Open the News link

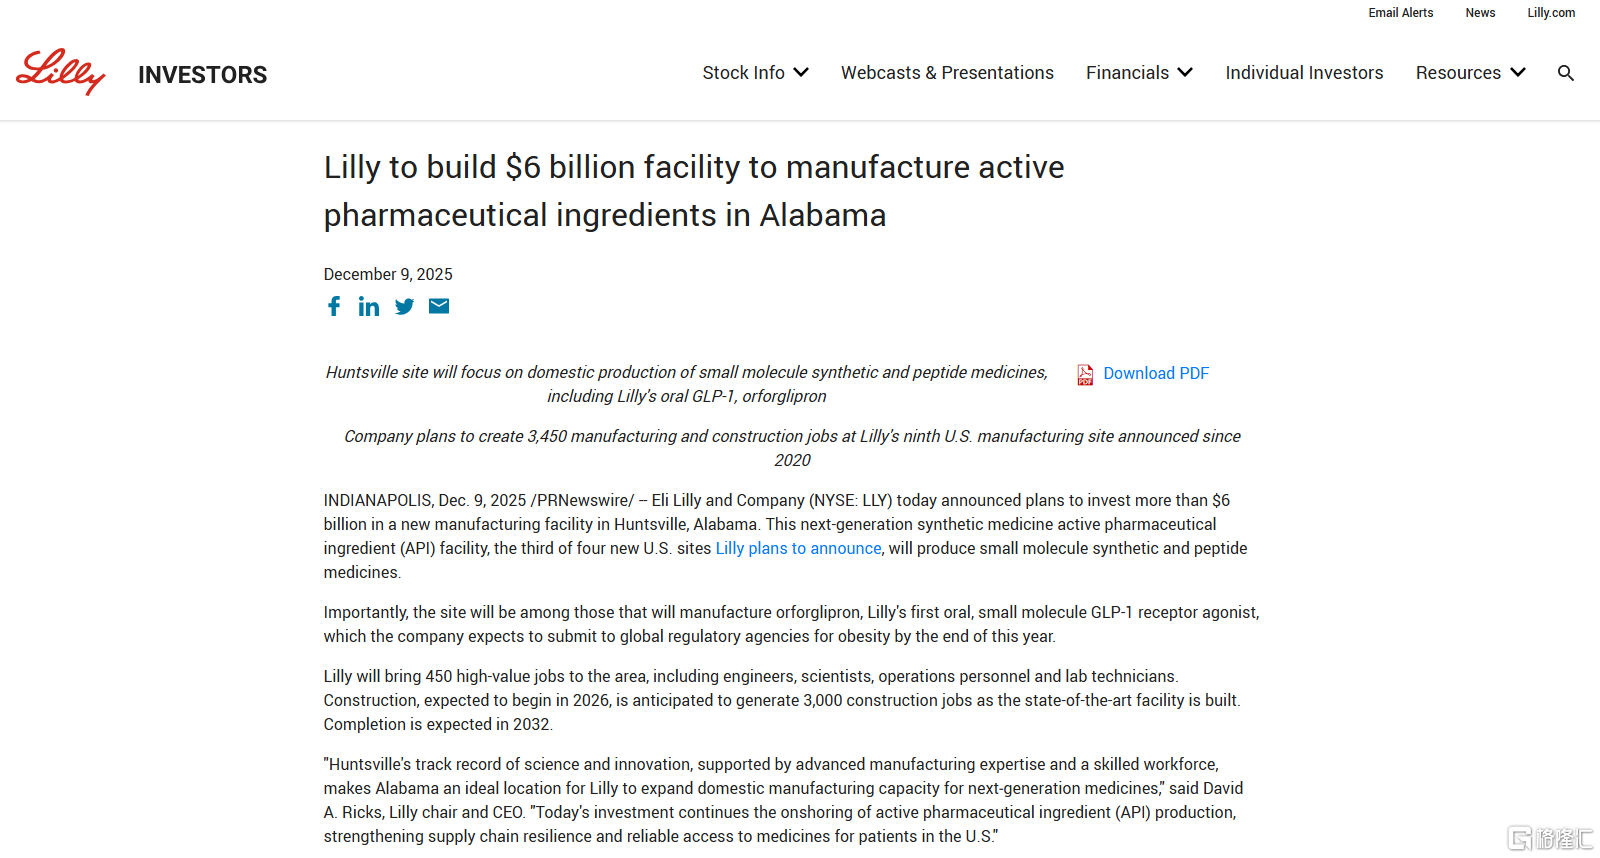(x=1480, y=13)
